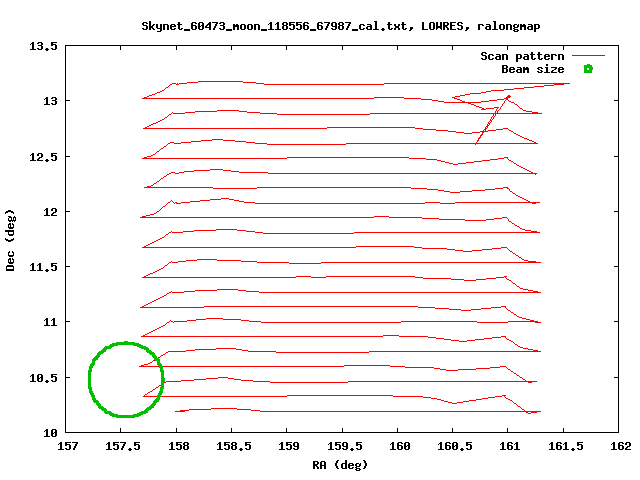Click the x-axis tick label 160.5
This screenshot has height=480, width=640.
[x=455, y=446]
